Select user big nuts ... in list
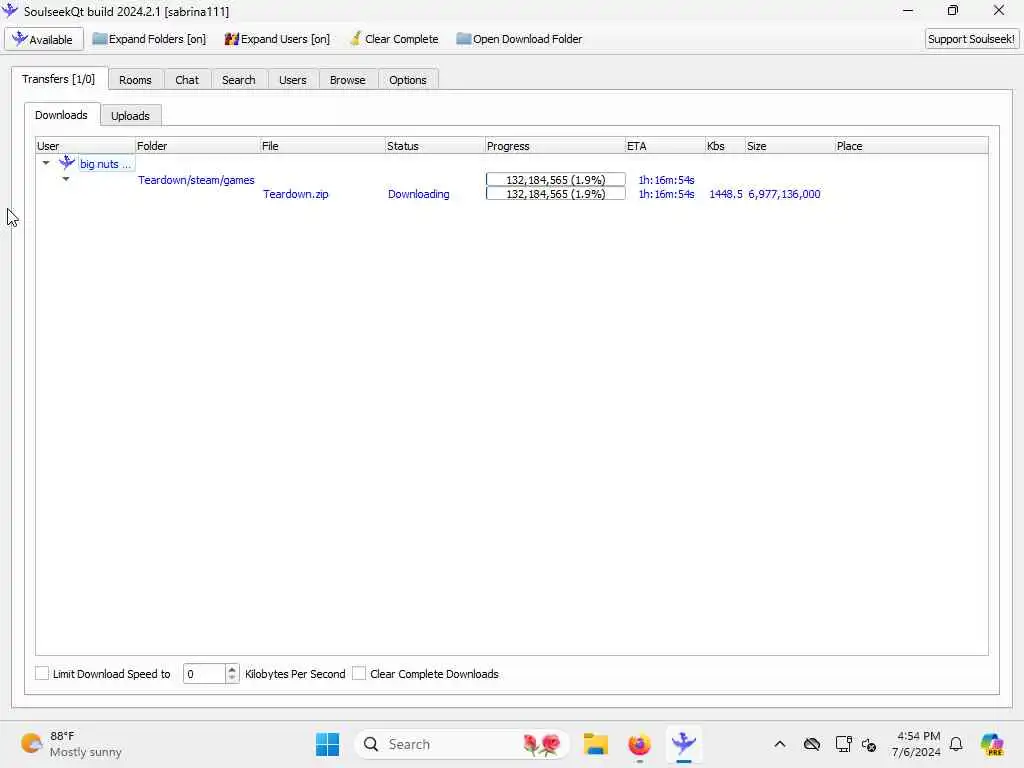Screen dimensions: 1024x768 105,164
